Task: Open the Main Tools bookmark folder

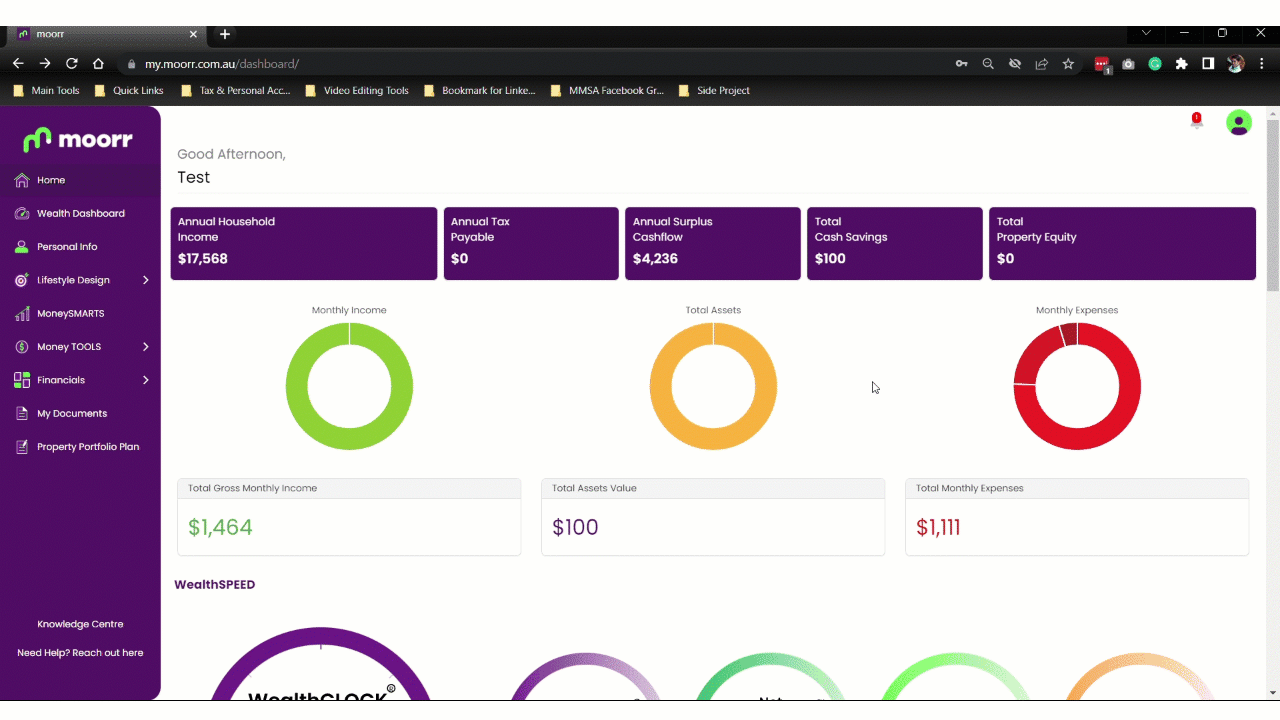Action: [x=46, y=90]
